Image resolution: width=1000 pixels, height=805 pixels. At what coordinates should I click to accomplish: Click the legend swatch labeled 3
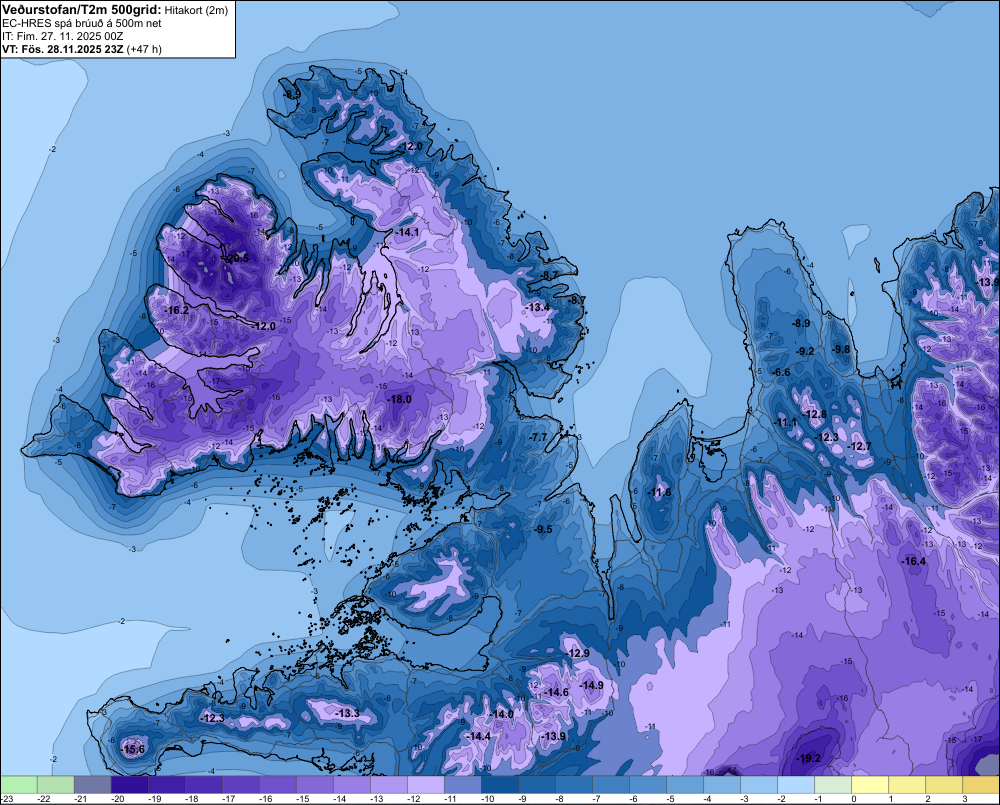[981, 784]
